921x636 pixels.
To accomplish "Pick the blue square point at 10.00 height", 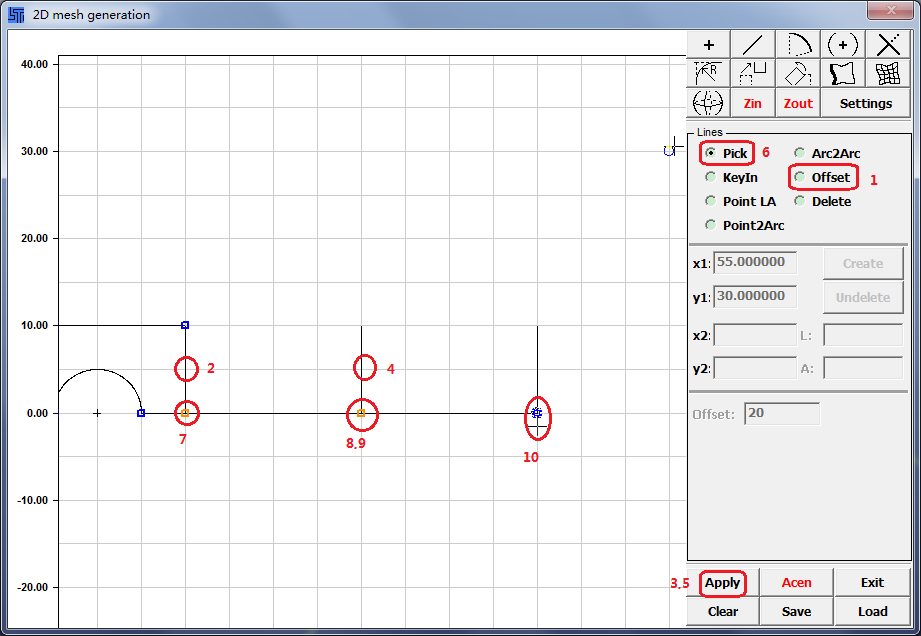I will 185,325.
